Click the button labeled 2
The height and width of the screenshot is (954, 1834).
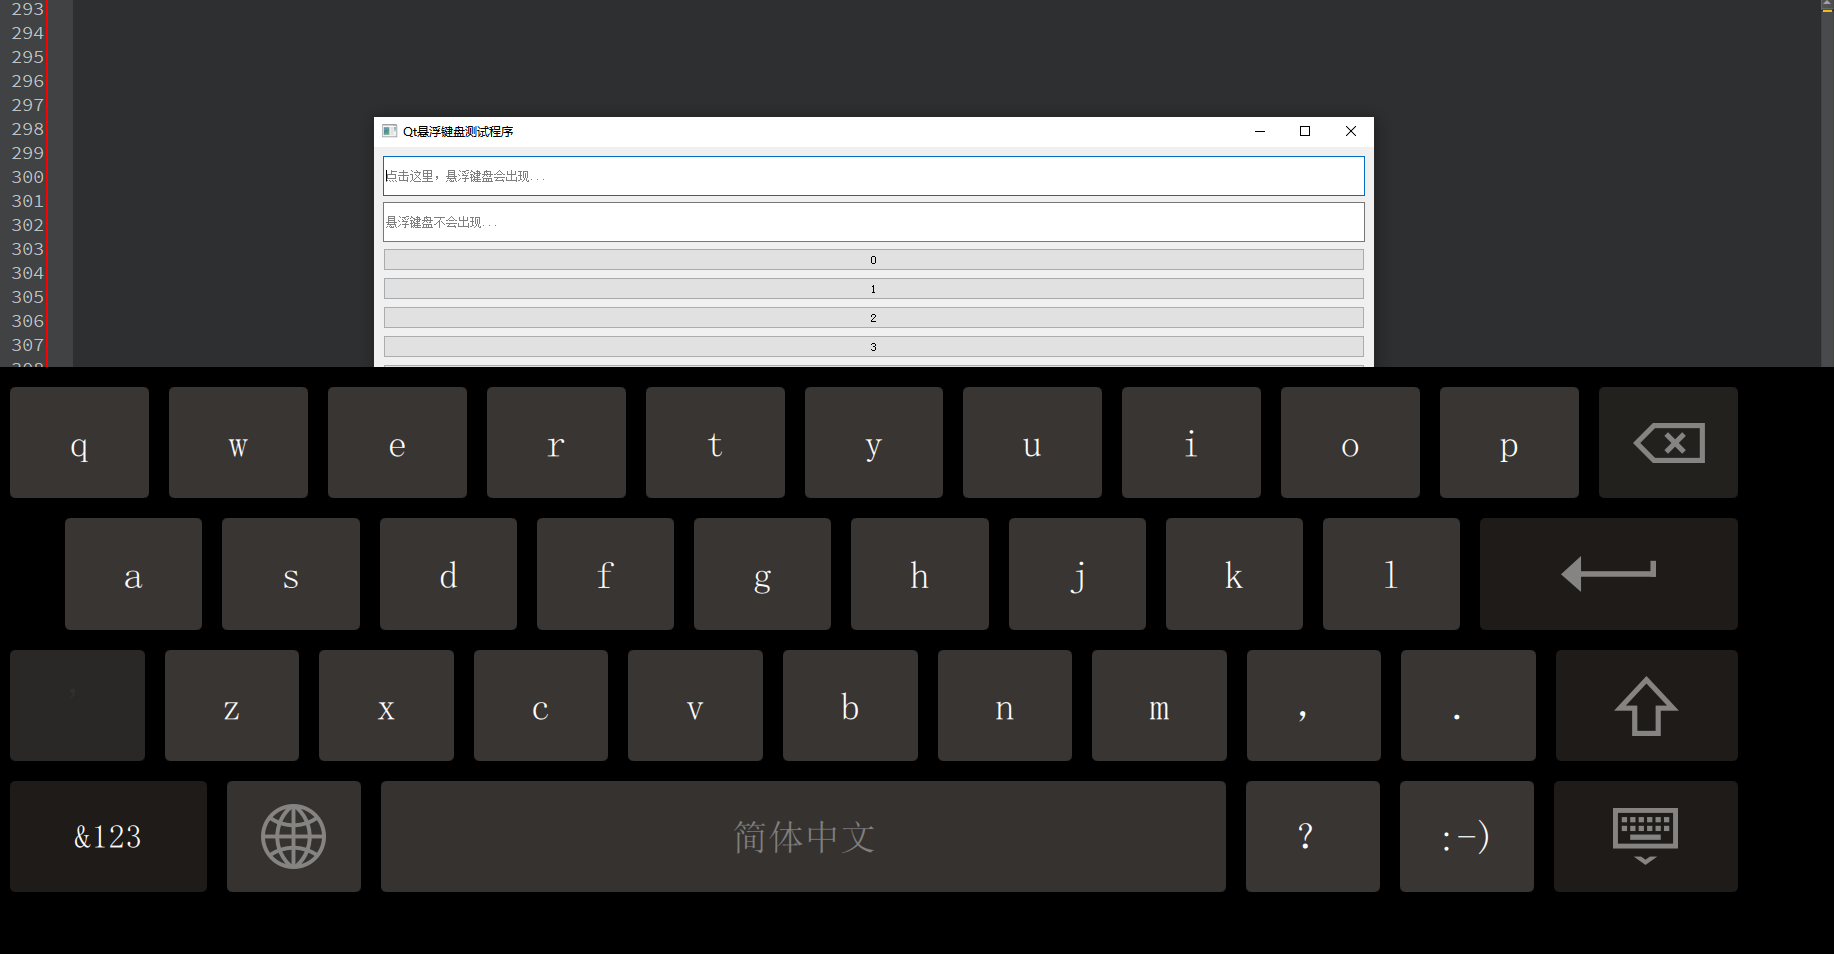pyautogui.click(x=874, y=318)
